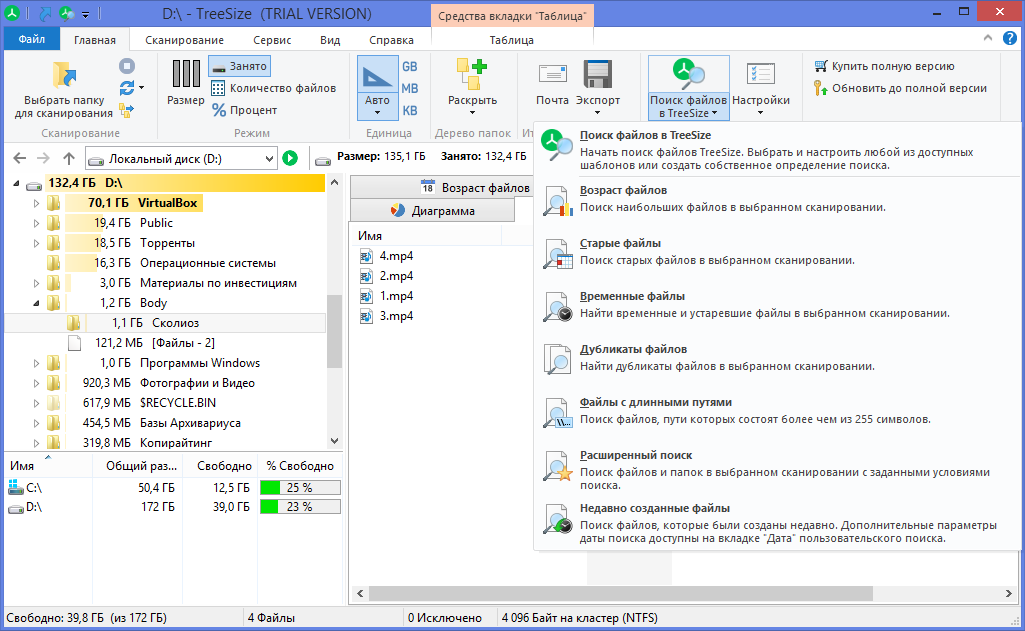Viewport: 1025px width, 631px height.
Task: Choose Временные файлы search option
Action: 778,305
